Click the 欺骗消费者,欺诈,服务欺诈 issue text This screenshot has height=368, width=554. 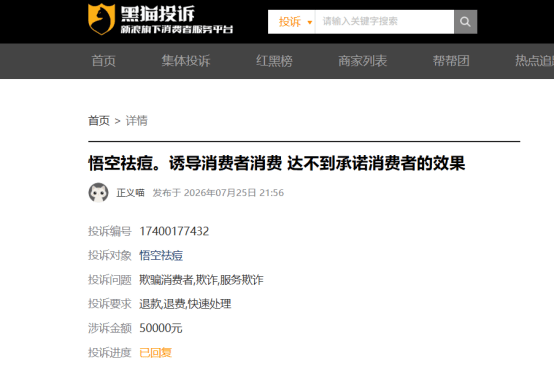(201, 280)
